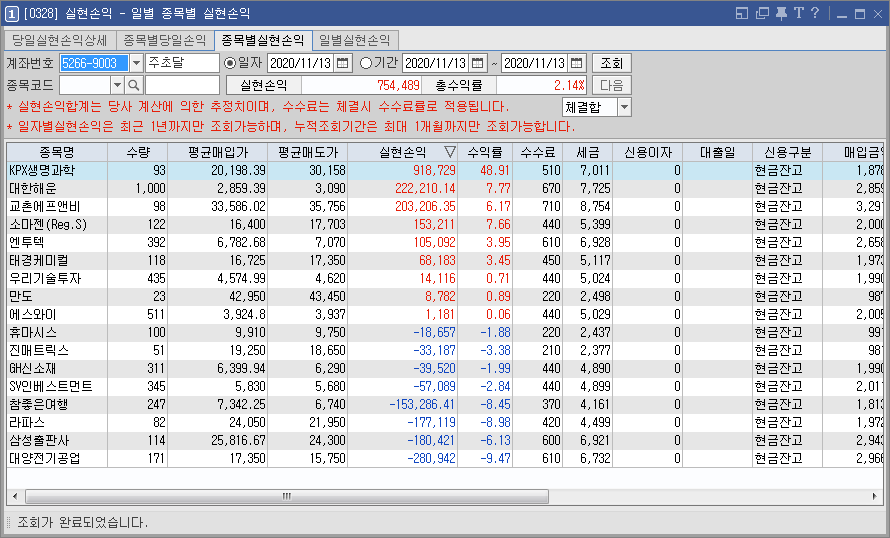Click the scrollbar right arrow
The width and height of the screenshot is (890, 538).
875,497
